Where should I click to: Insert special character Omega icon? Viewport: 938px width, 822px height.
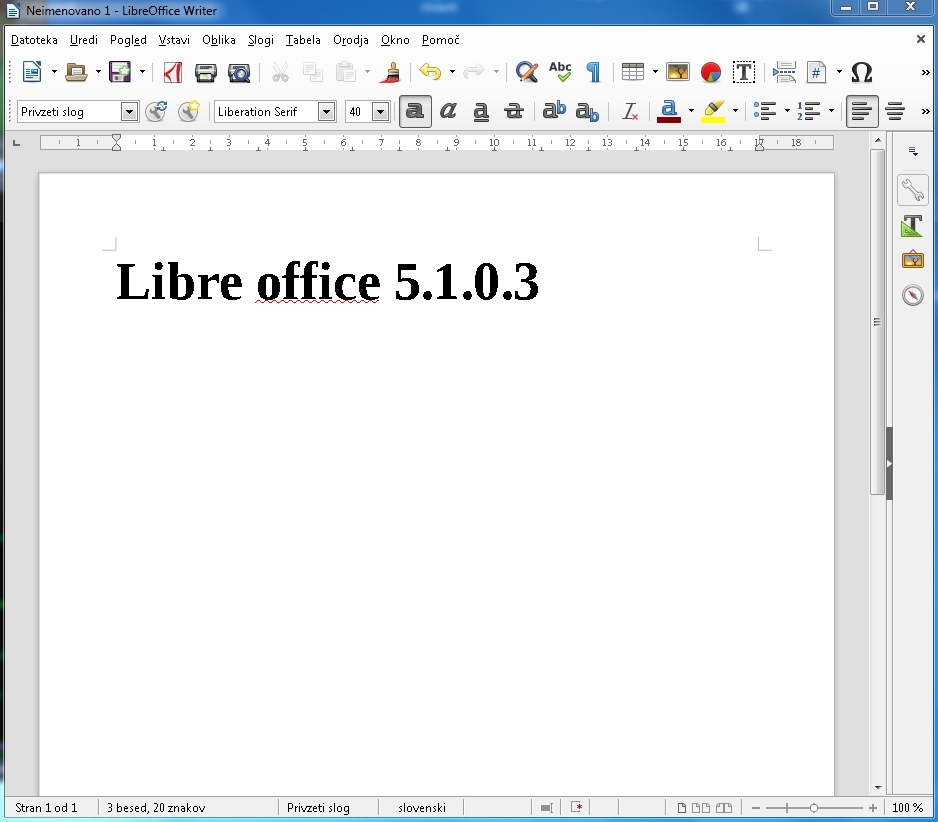(861, 72)
